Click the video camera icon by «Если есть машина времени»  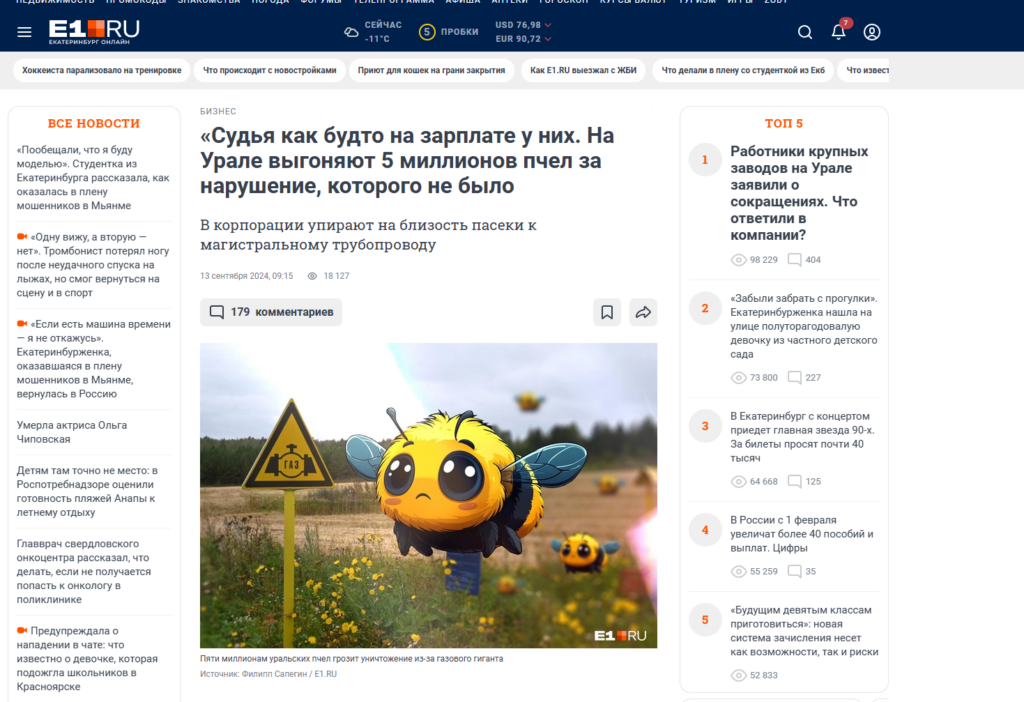[22, 323]
